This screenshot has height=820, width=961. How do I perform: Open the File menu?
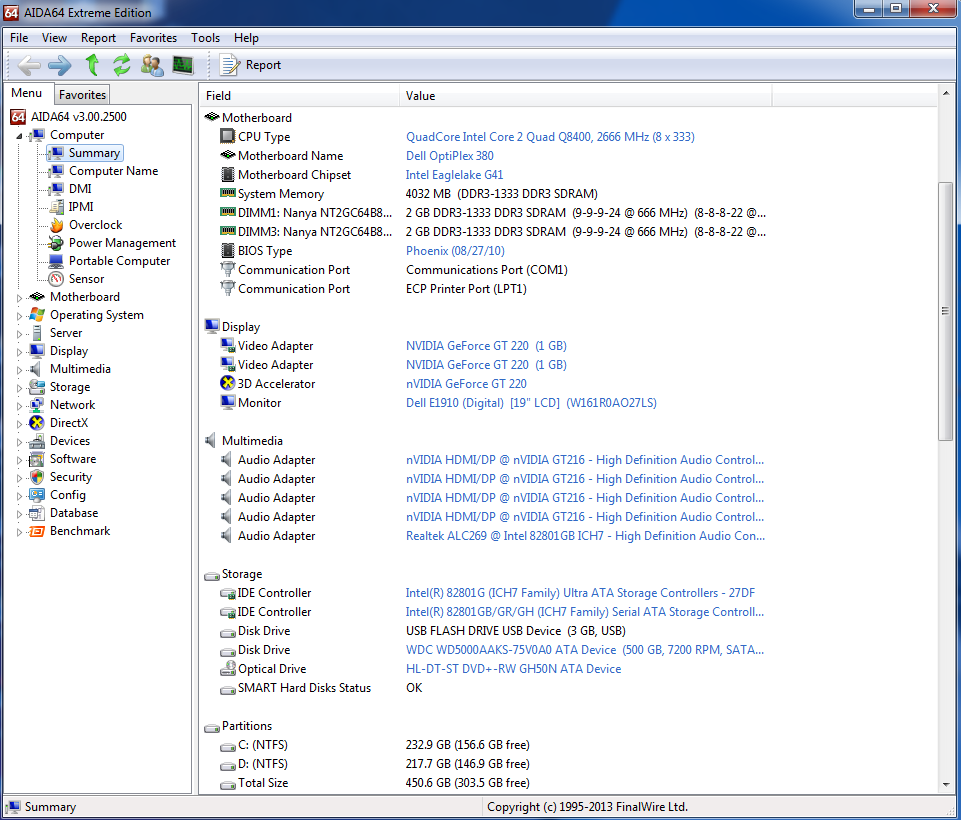[19, 38]
